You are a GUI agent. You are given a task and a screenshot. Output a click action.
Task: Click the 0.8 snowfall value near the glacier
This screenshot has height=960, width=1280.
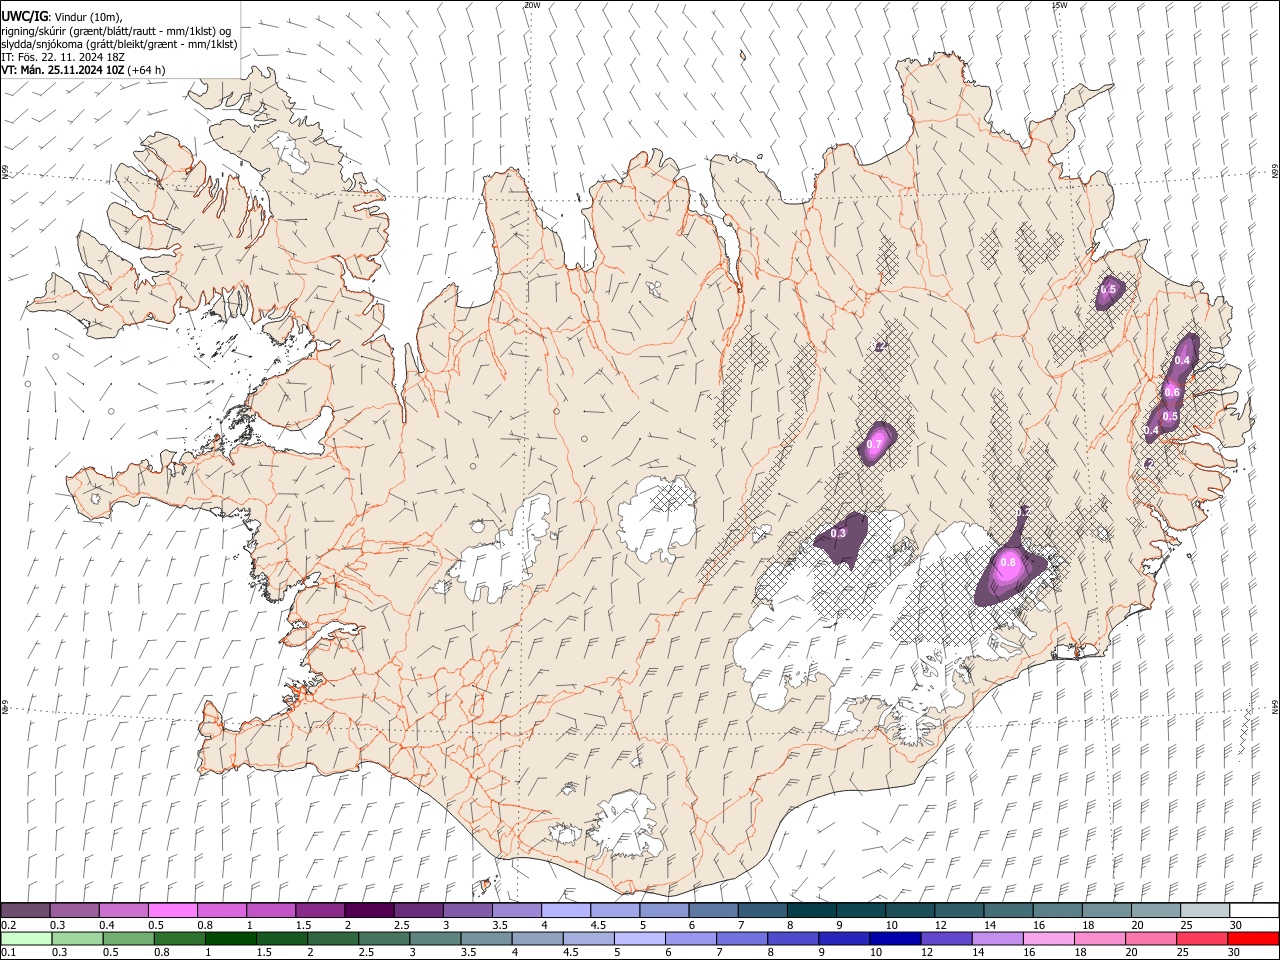click(1008, 563)
